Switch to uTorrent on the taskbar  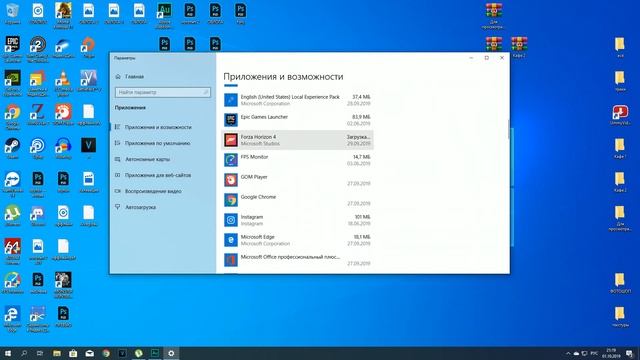138,353
